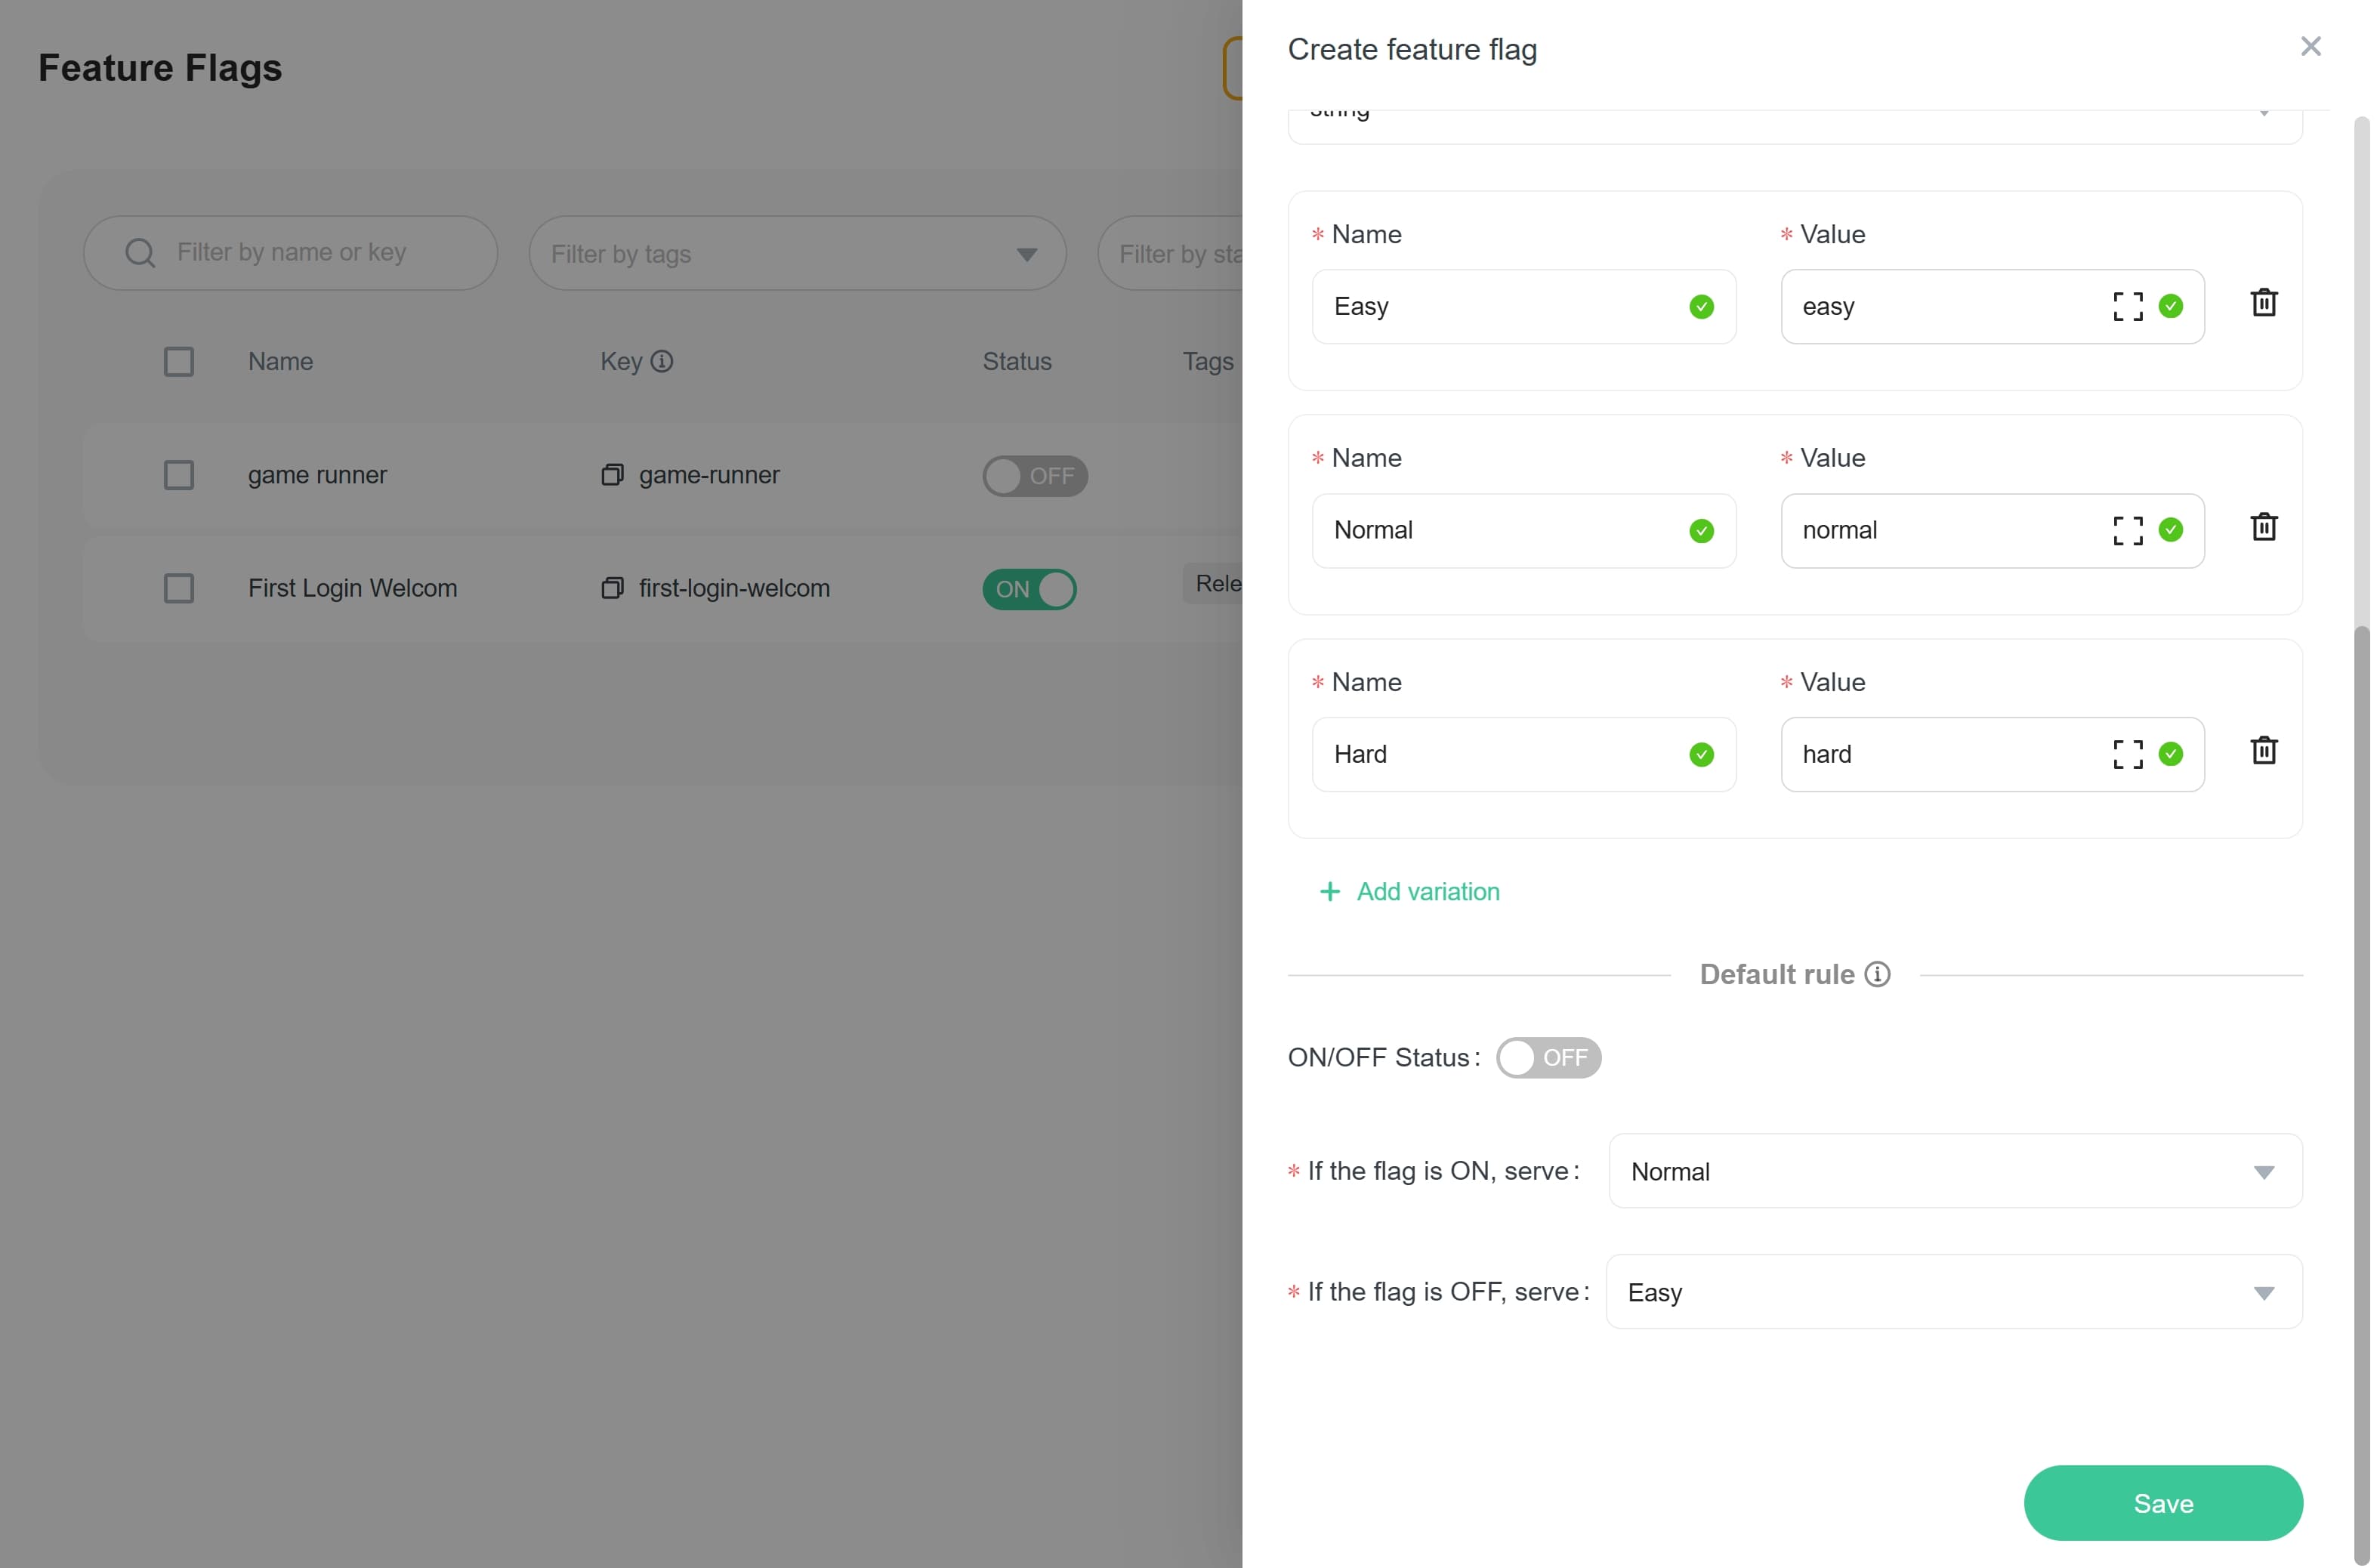Open the Filter by tags dropdown
The width and height of the screenshot is (2380, 1568).
(797, 254)
